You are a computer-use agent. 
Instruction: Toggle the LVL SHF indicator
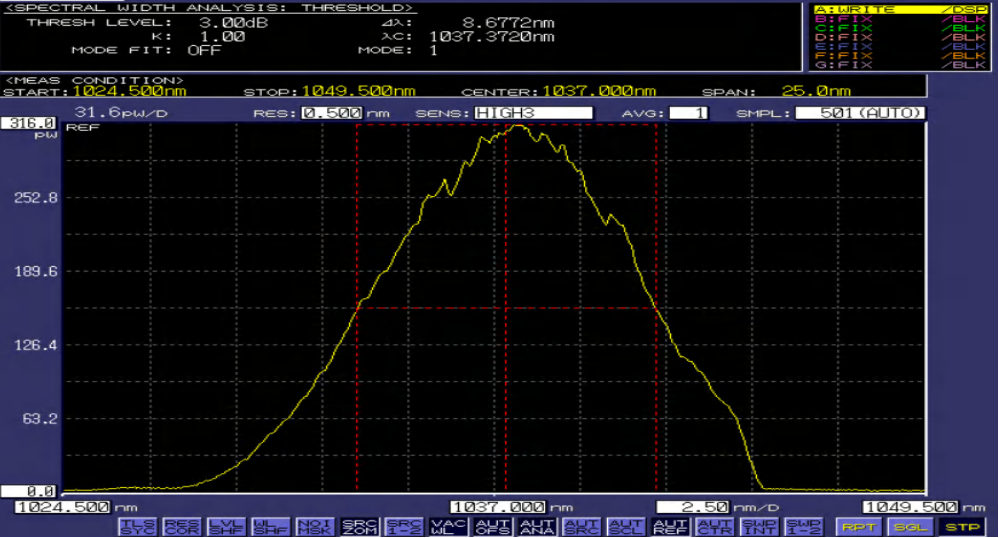(226, 526)
